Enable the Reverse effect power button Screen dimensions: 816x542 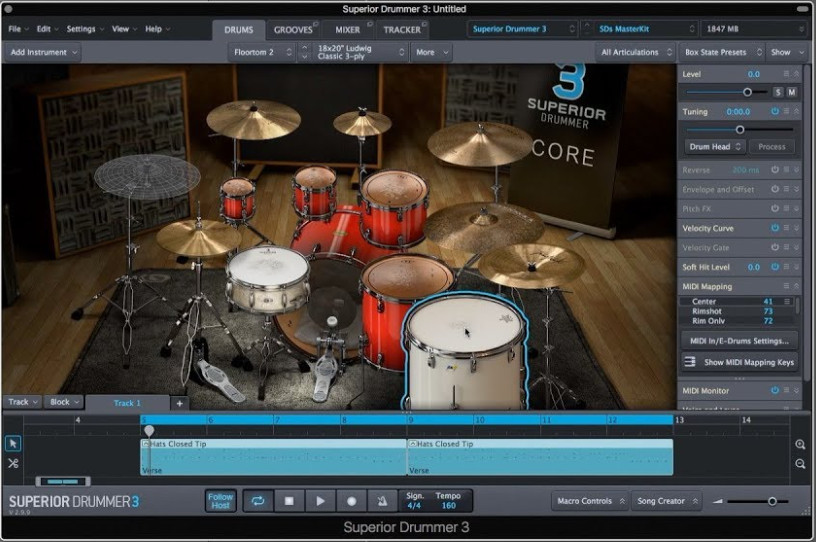pyautogui.click(x=775, y=170)
